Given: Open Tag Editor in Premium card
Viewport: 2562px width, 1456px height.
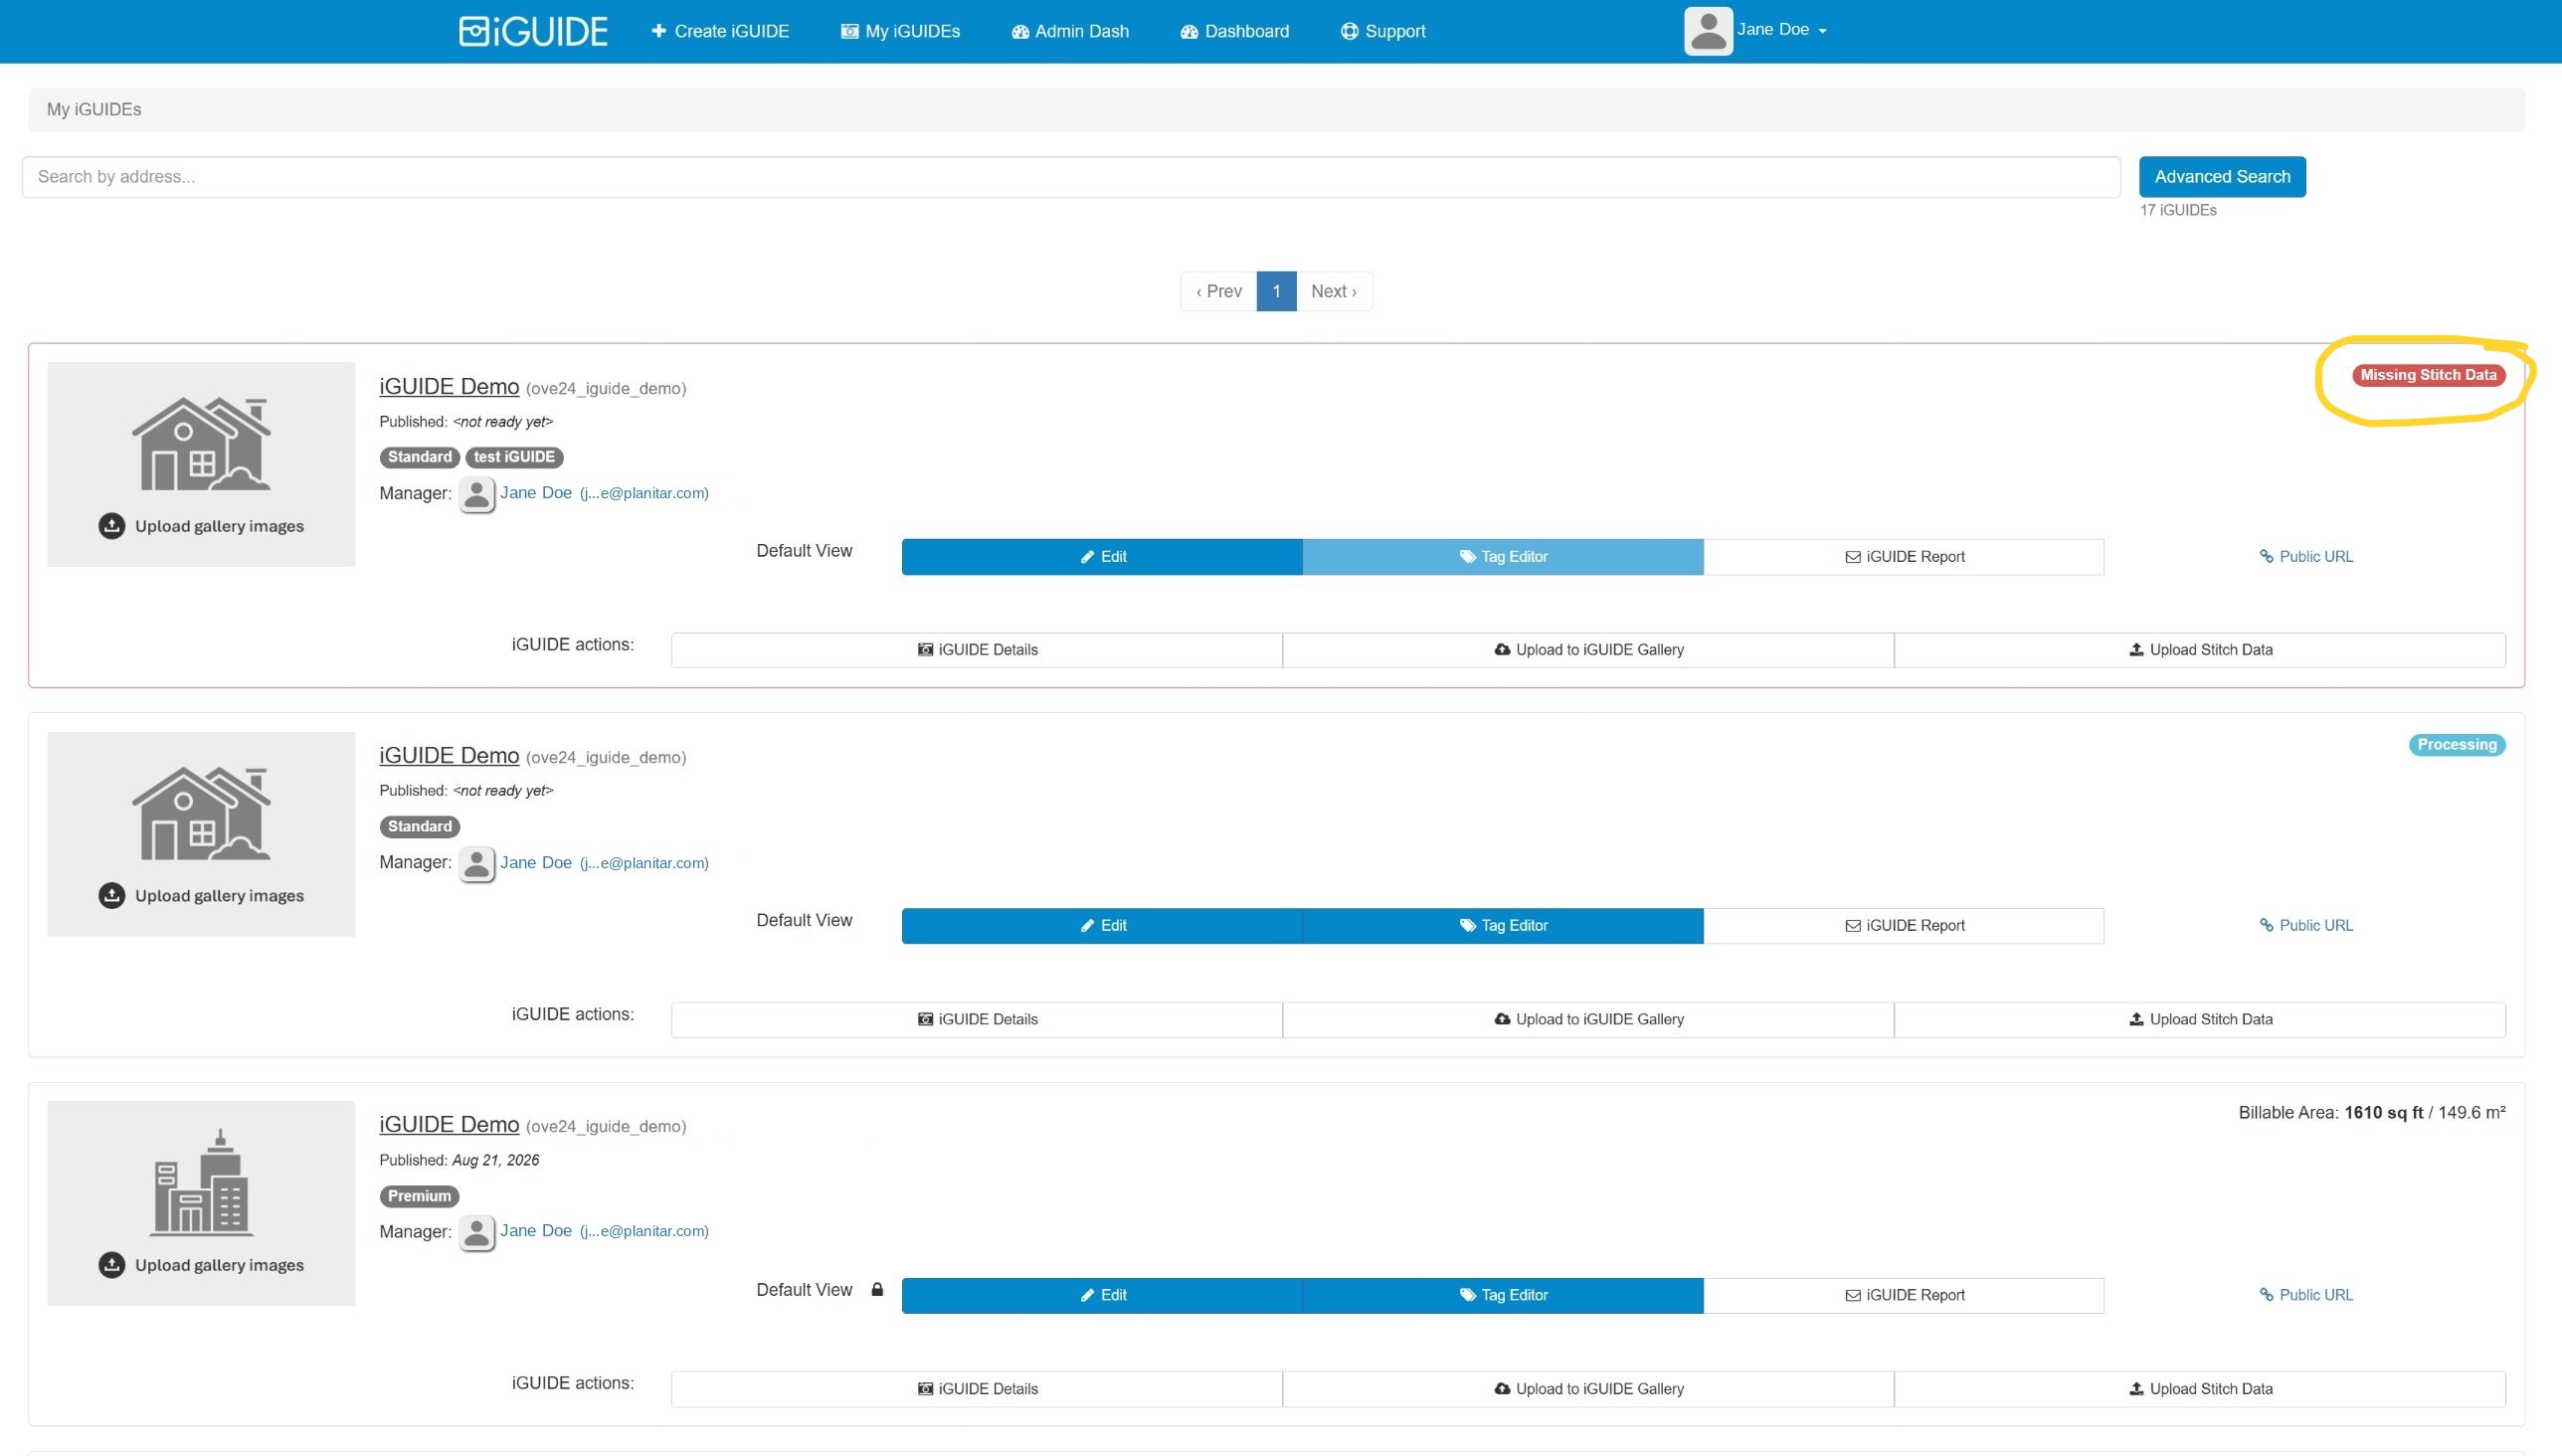Looking at the screenshot, I should [x=1503, y=1295].
